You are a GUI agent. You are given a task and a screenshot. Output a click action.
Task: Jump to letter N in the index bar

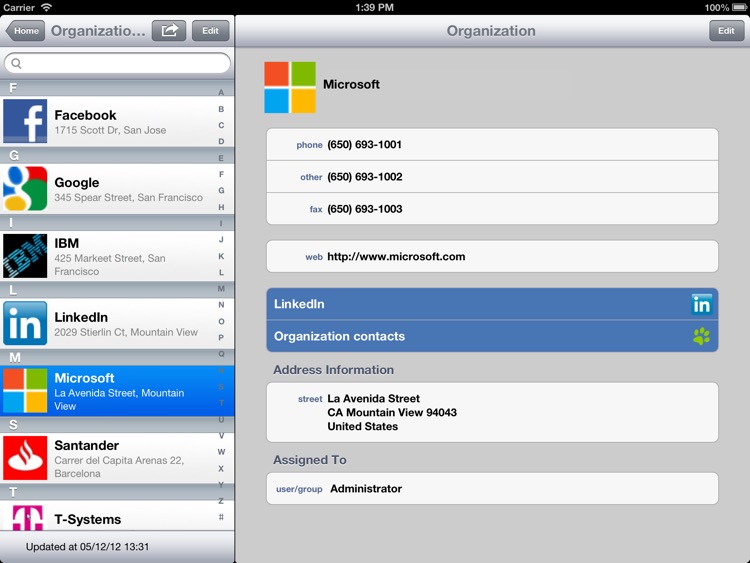221,305
